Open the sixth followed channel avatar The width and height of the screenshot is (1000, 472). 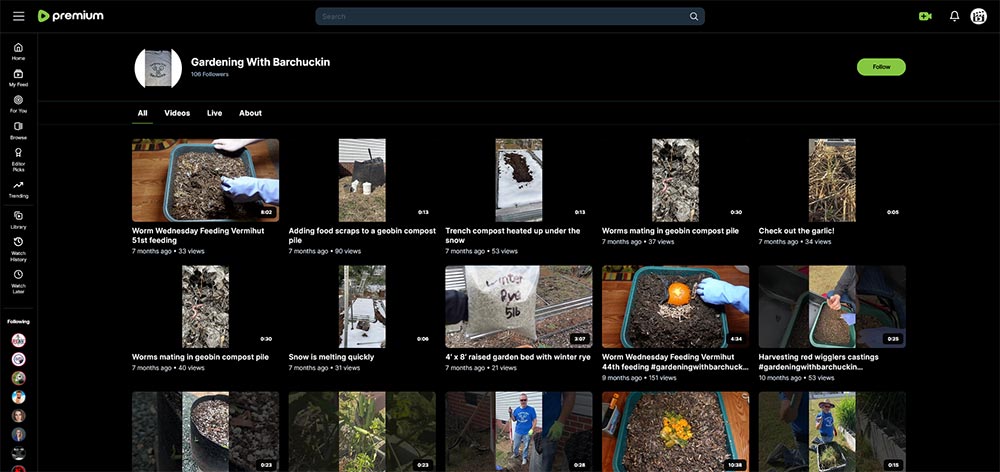[18, 434]
